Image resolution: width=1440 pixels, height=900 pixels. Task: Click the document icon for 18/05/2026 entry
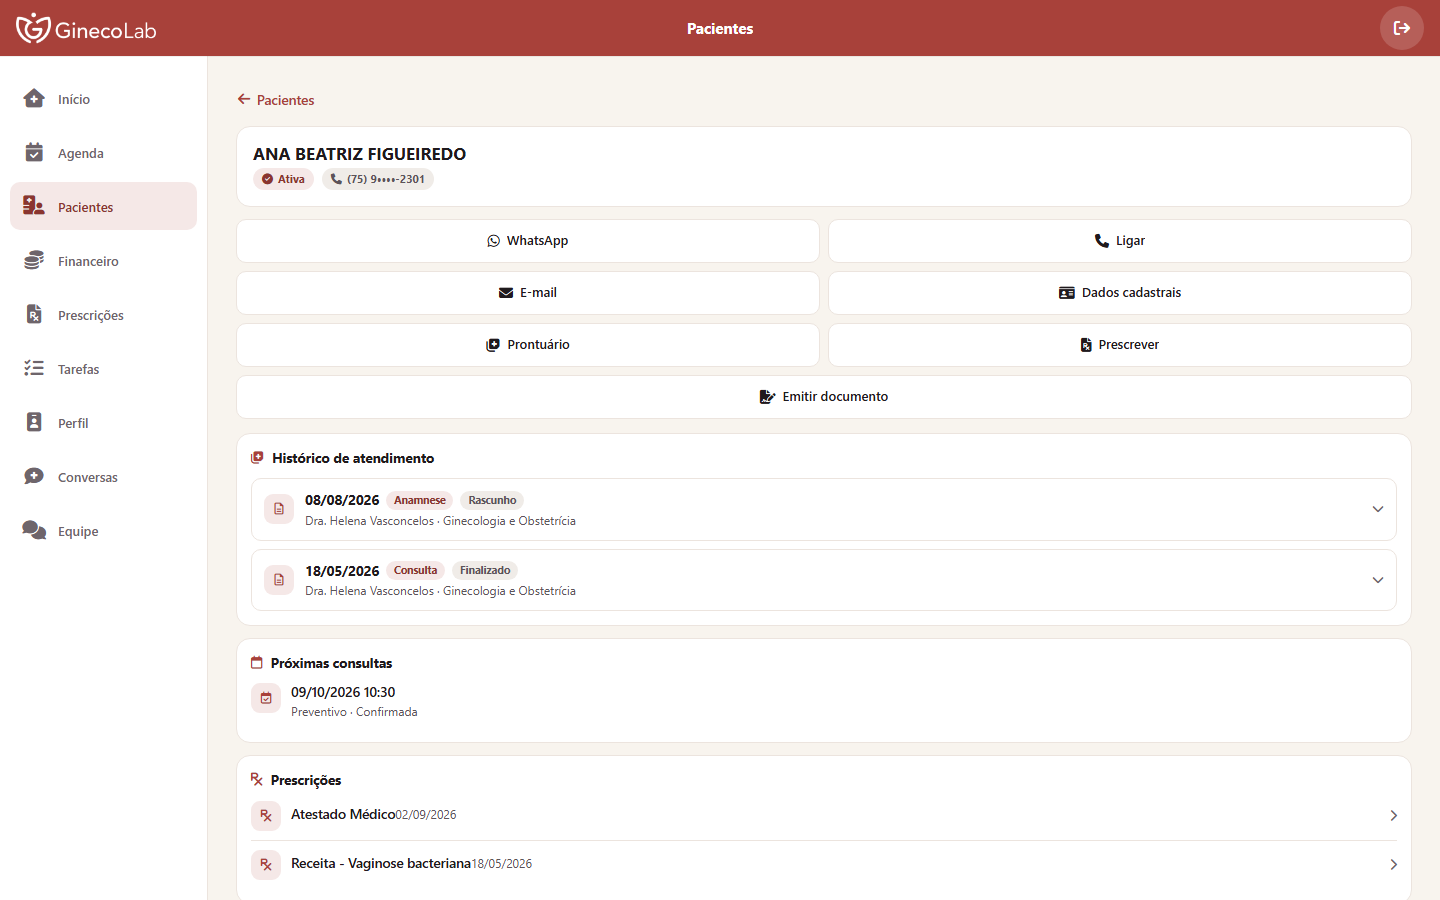(x=279, y=579)
